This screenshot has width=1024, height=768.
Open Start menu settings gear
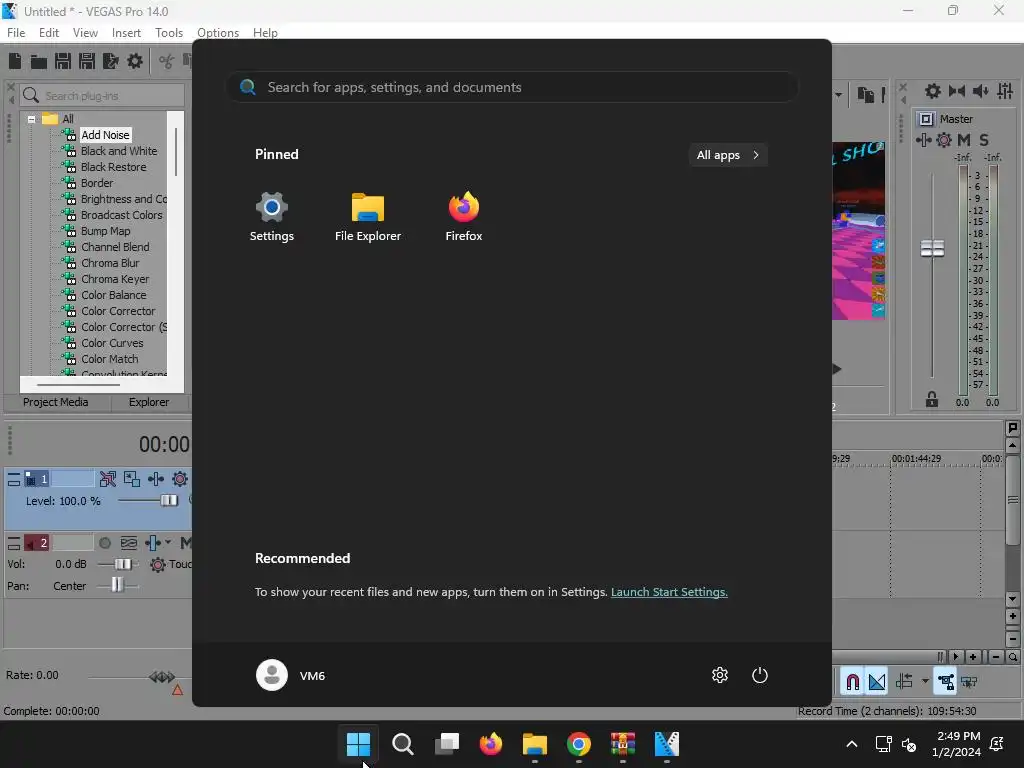coord(720,675)
